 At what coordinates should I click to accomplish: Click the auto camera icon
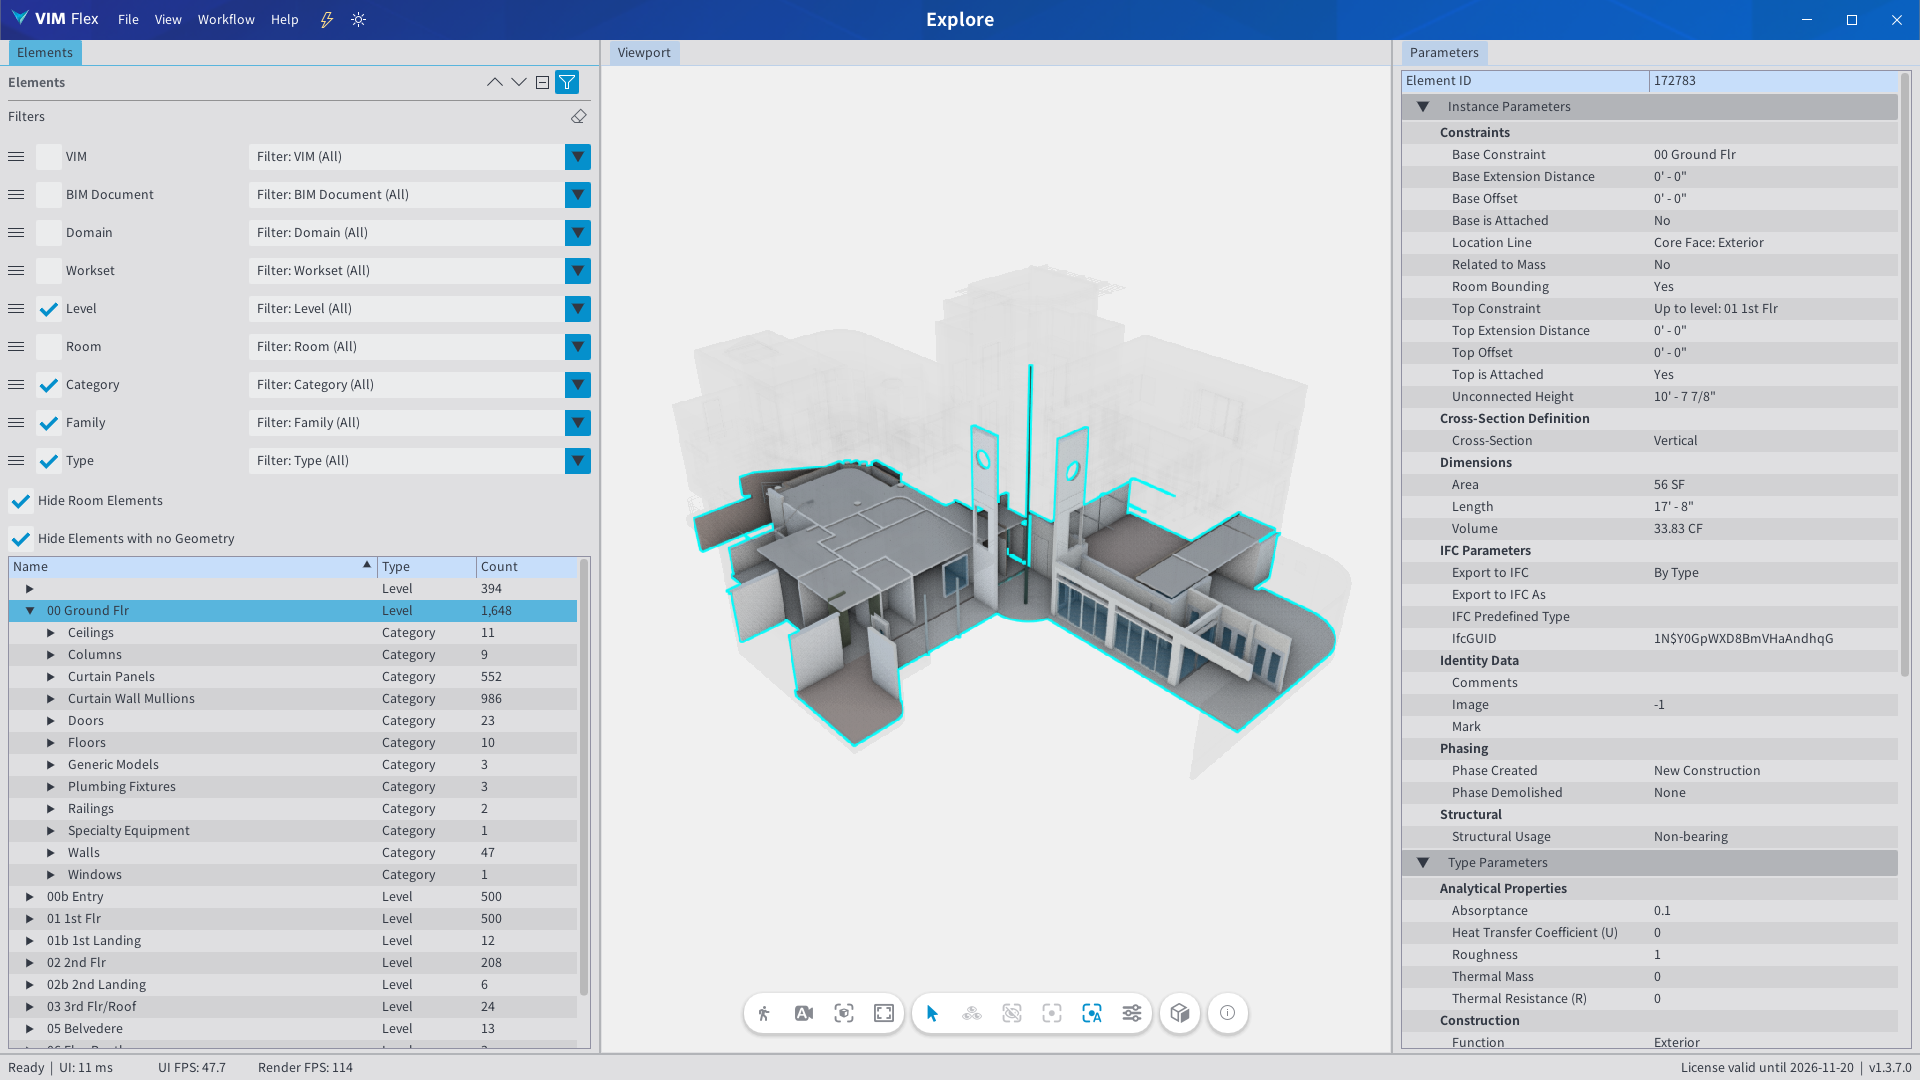pos(804,1013)
